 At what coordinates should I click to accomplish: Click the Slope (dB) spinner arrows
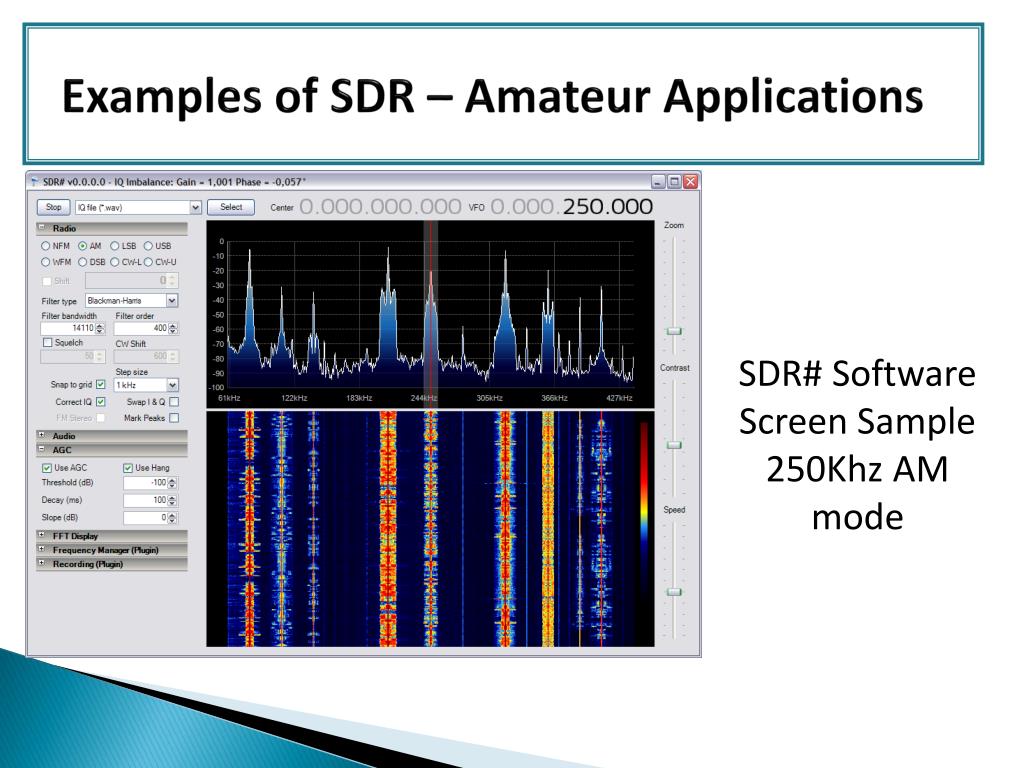172,517
